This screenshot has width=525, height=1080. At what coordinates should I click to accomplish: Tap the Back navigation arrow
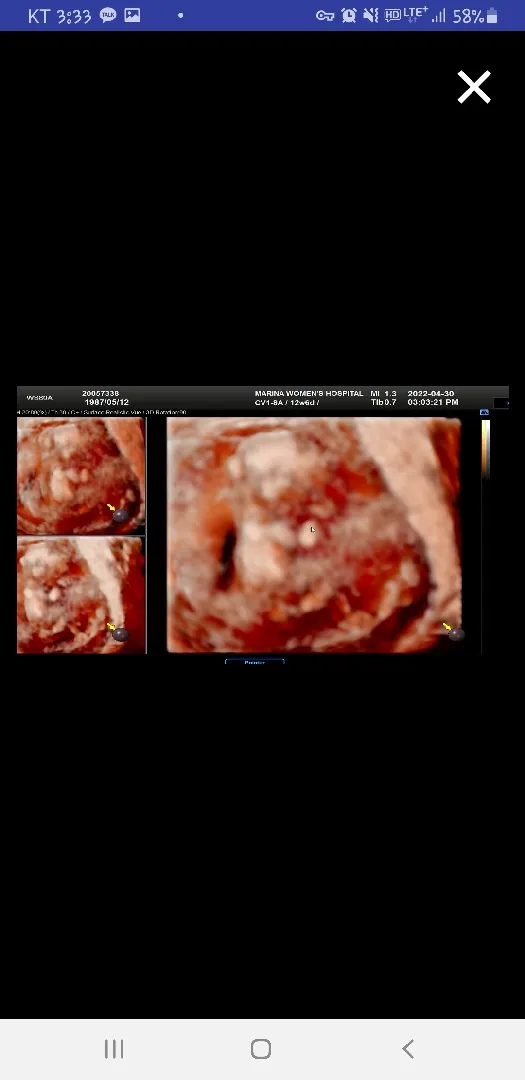point(408,1049)
